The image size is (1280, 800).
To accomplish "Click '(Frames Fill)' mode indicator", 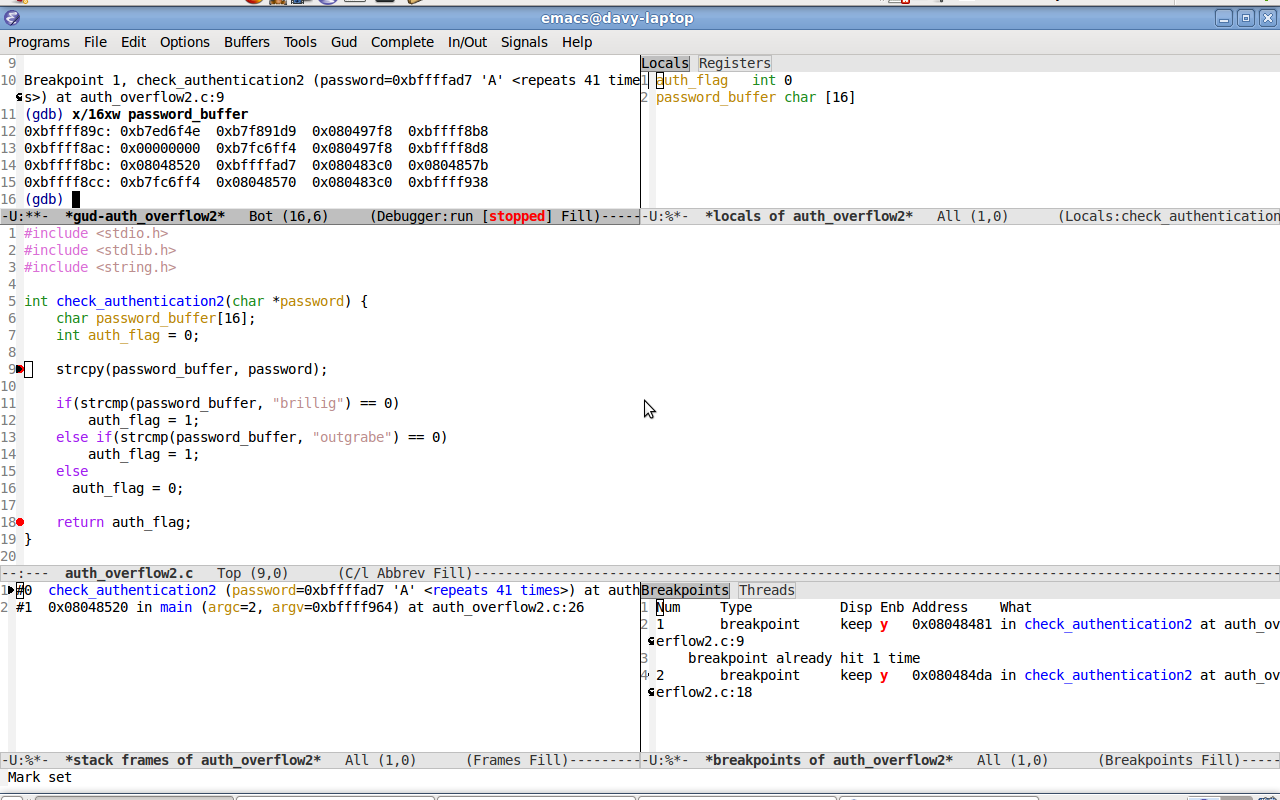I will (517, 760).
